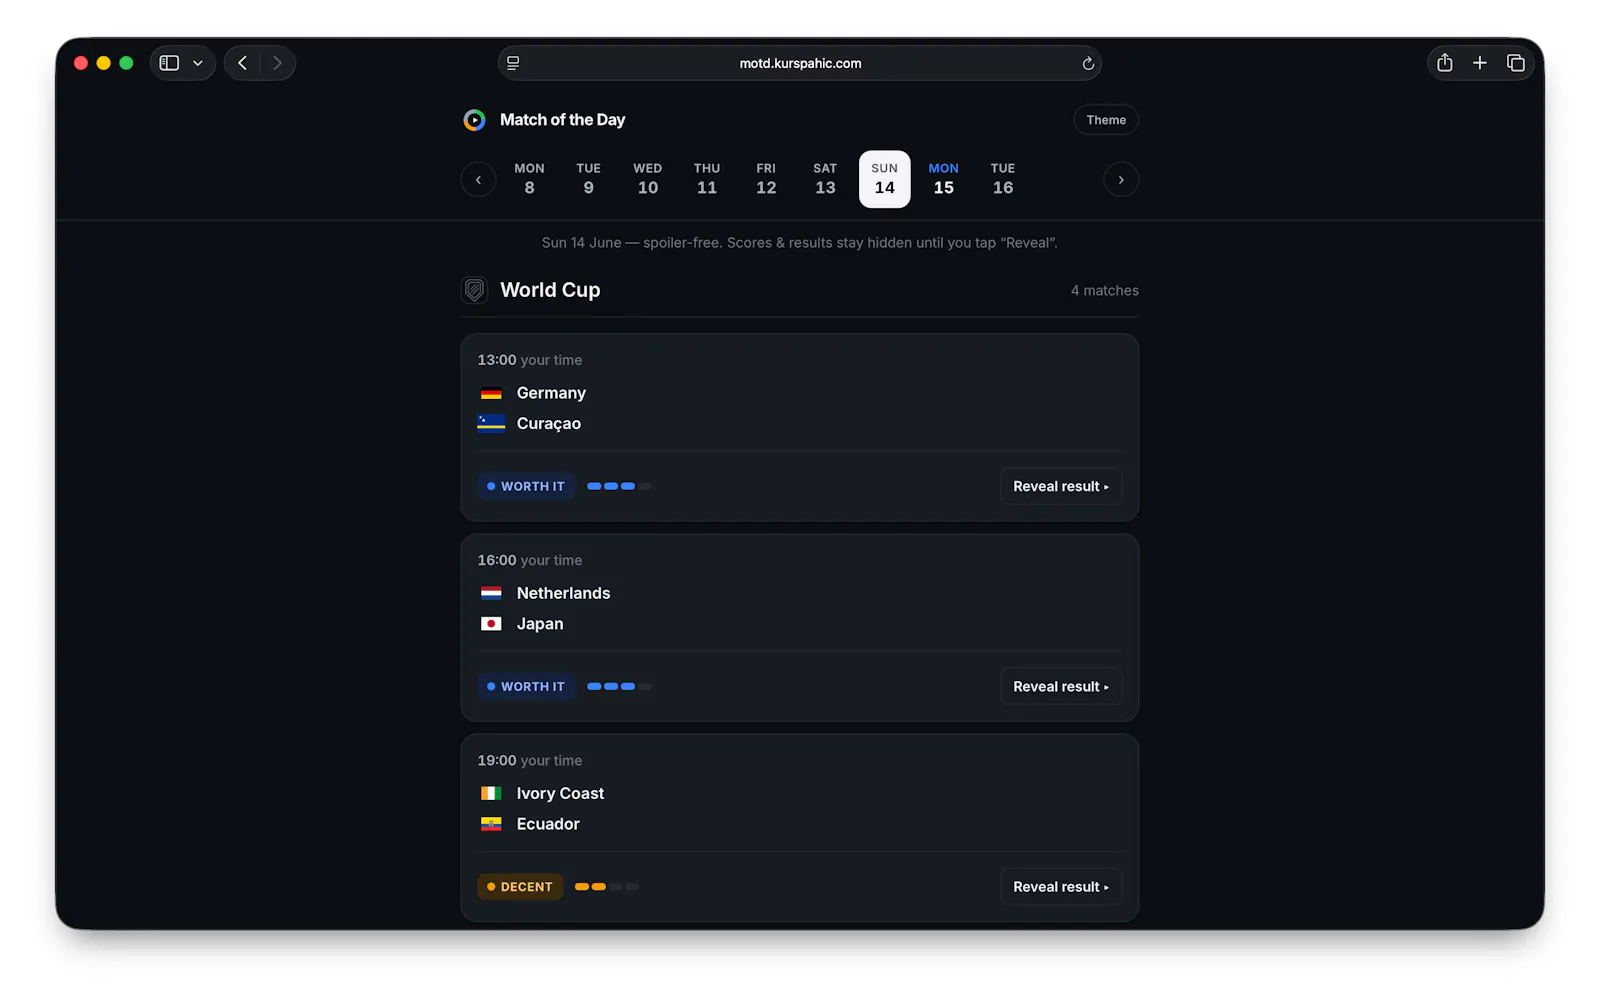Reveal result for Netherlands vs Japan
Viewport: 1600px width, 1003px height.
(x=1061, y=686)
